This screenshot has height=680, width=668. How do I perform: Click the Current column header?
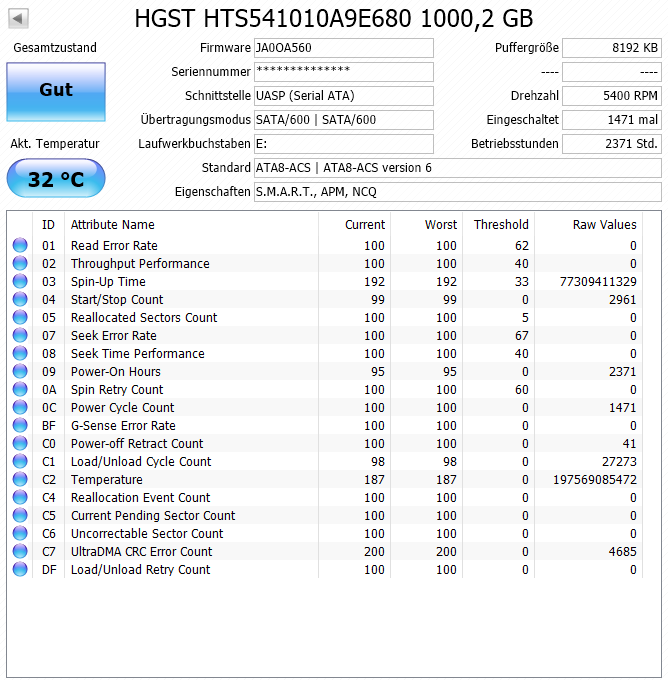354,225
